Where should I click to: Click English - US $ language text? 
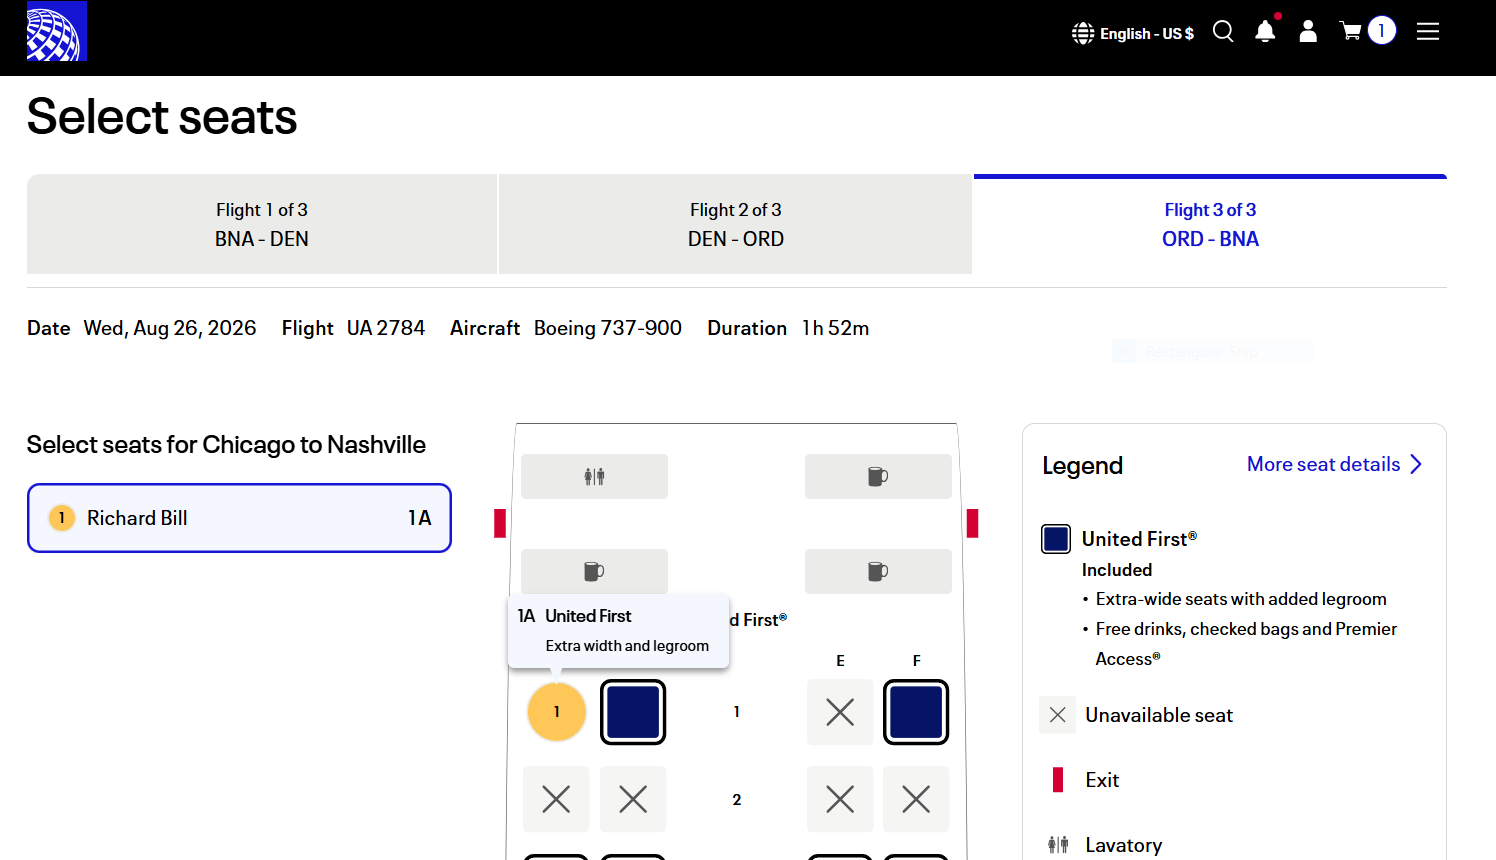1147,34
